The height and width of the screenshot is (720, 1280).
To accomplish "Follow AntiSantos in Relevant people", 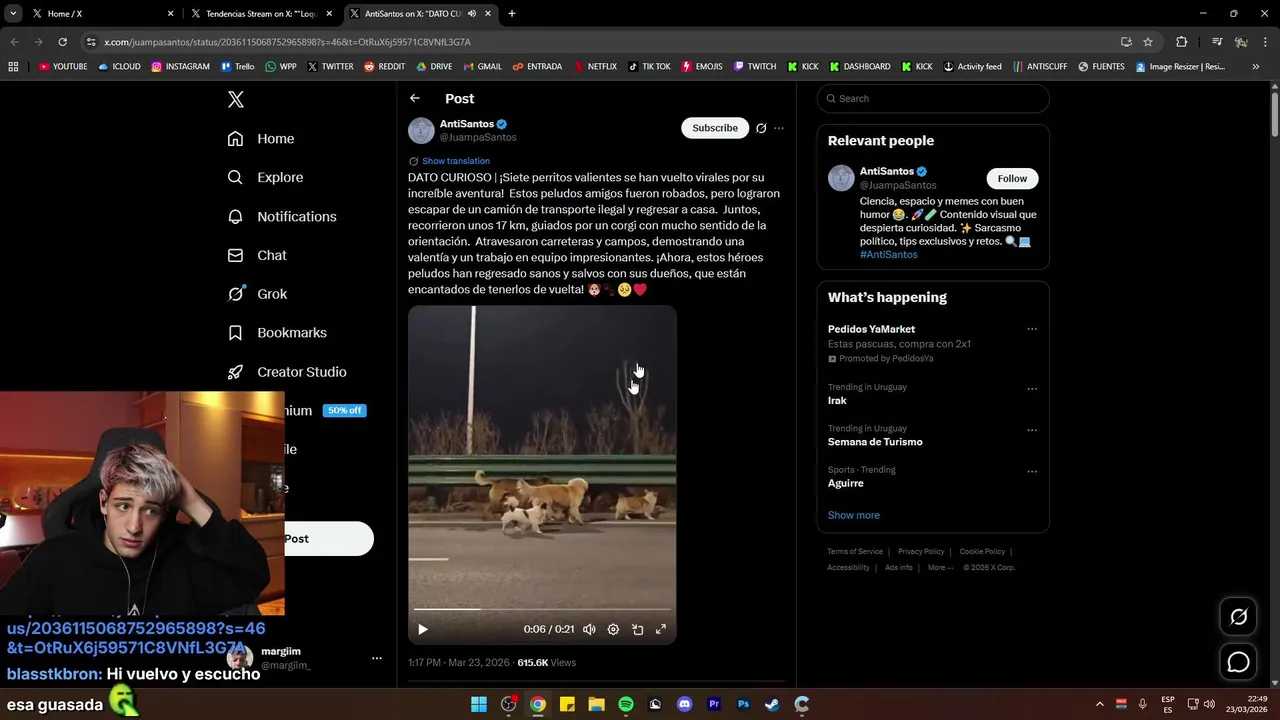I will (1012, 178).
